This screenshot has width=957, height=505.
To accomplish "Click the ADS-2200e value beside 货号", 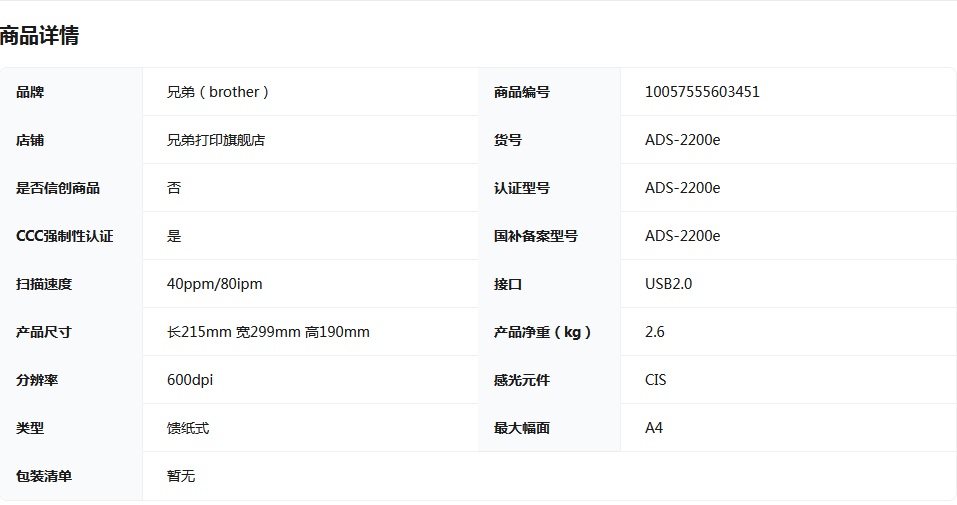I will 682,140.
